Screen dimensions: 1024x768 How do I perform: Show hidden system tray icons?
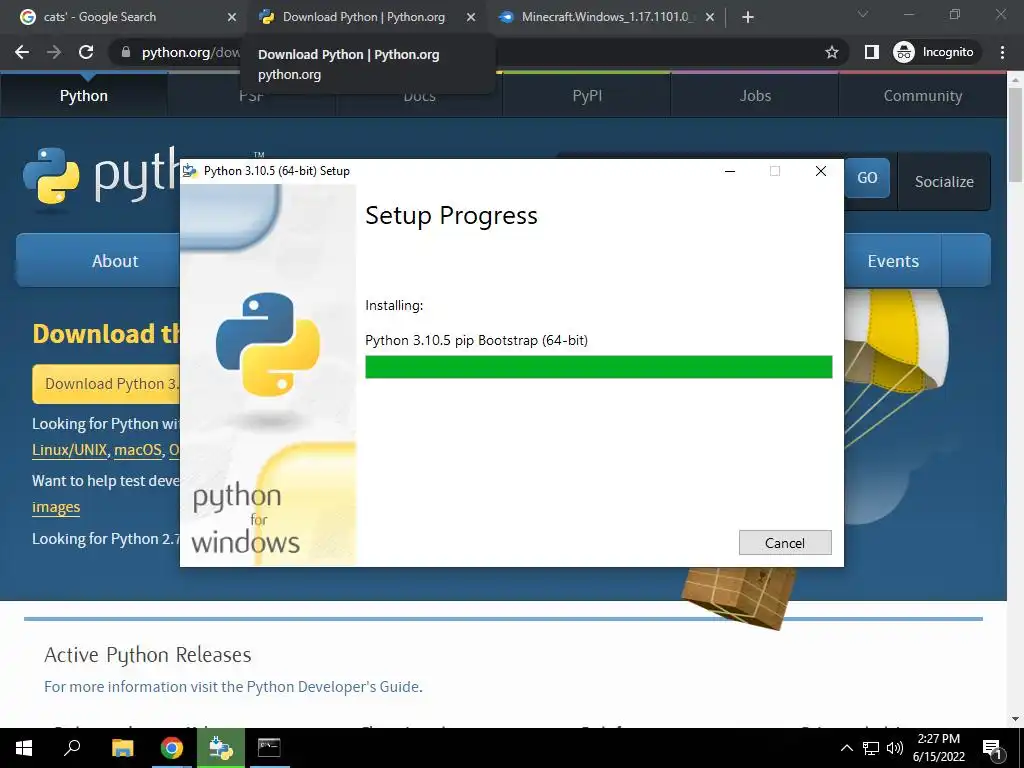coord(846,748)
